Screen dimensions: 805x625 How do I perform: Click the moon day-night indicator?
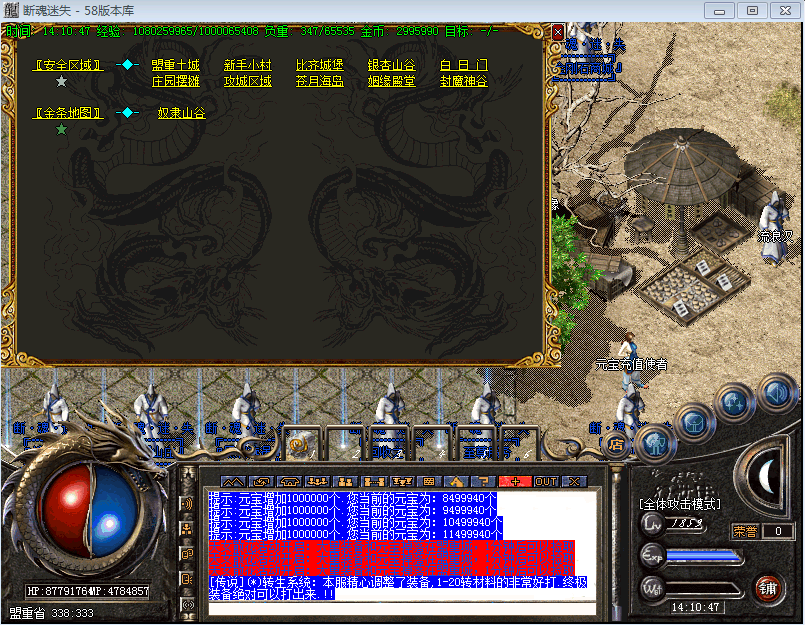(x=766, y=477)
